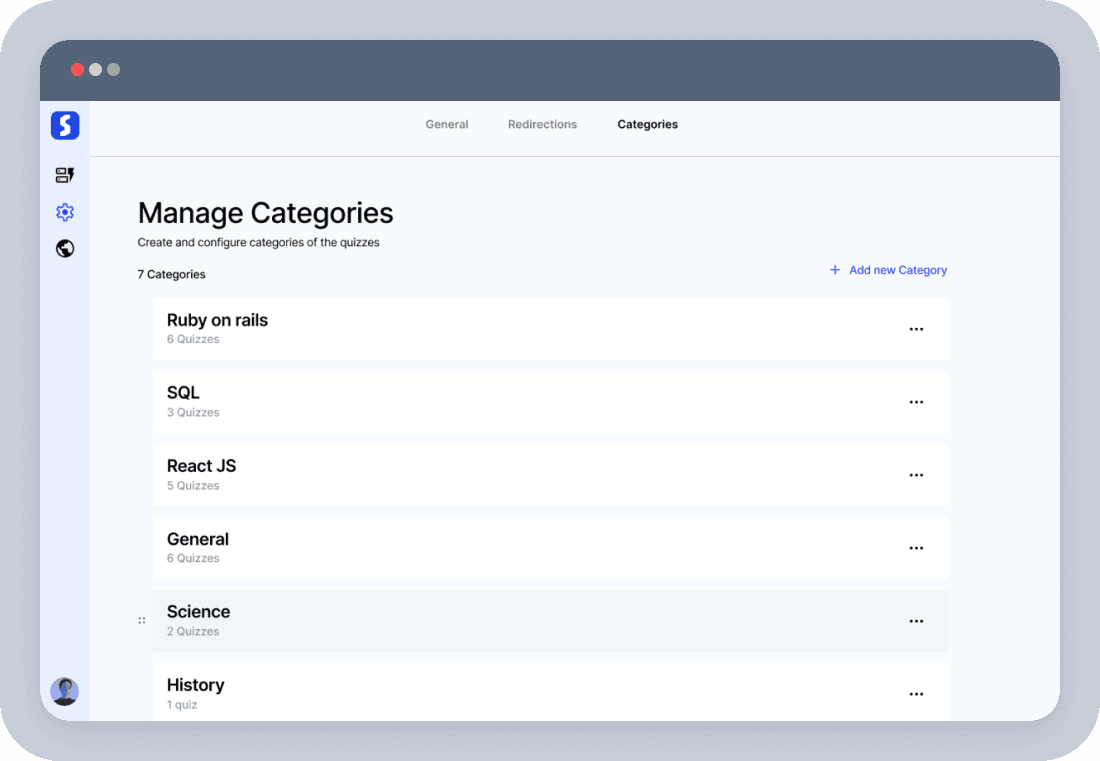The image size is (1100, 761).
Task: Select the Categories tab
Action: 647,125
